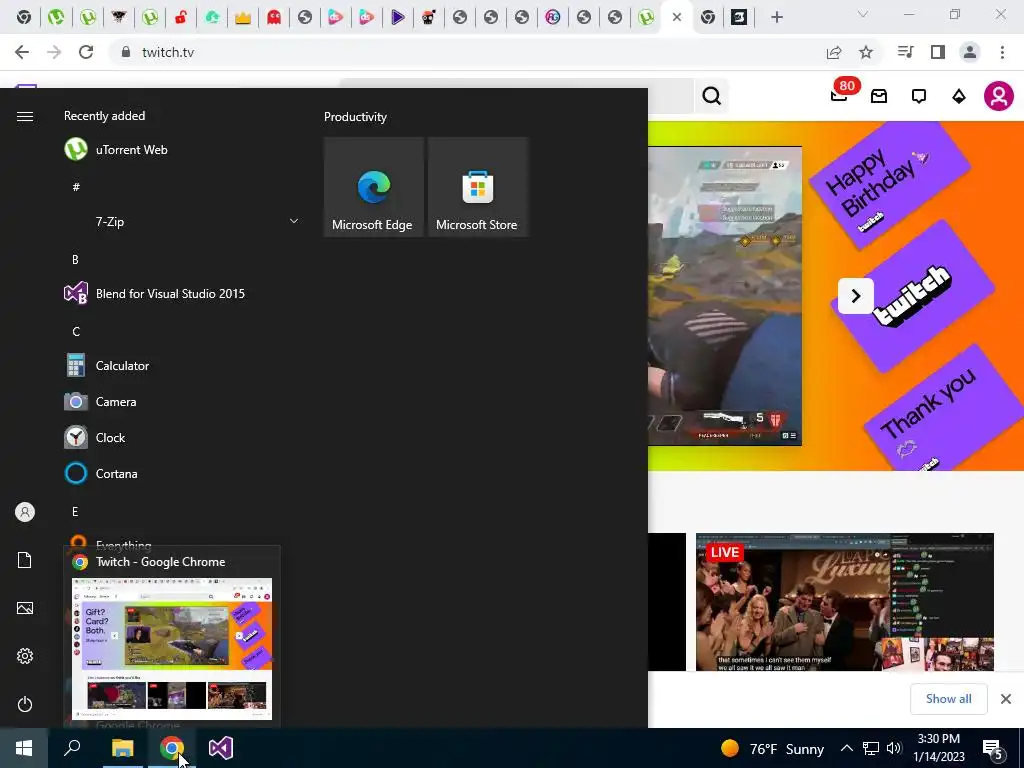The image size is (1024, 768).
Task: Open the Twitch whispers icon
Action: tap(919, 97)
